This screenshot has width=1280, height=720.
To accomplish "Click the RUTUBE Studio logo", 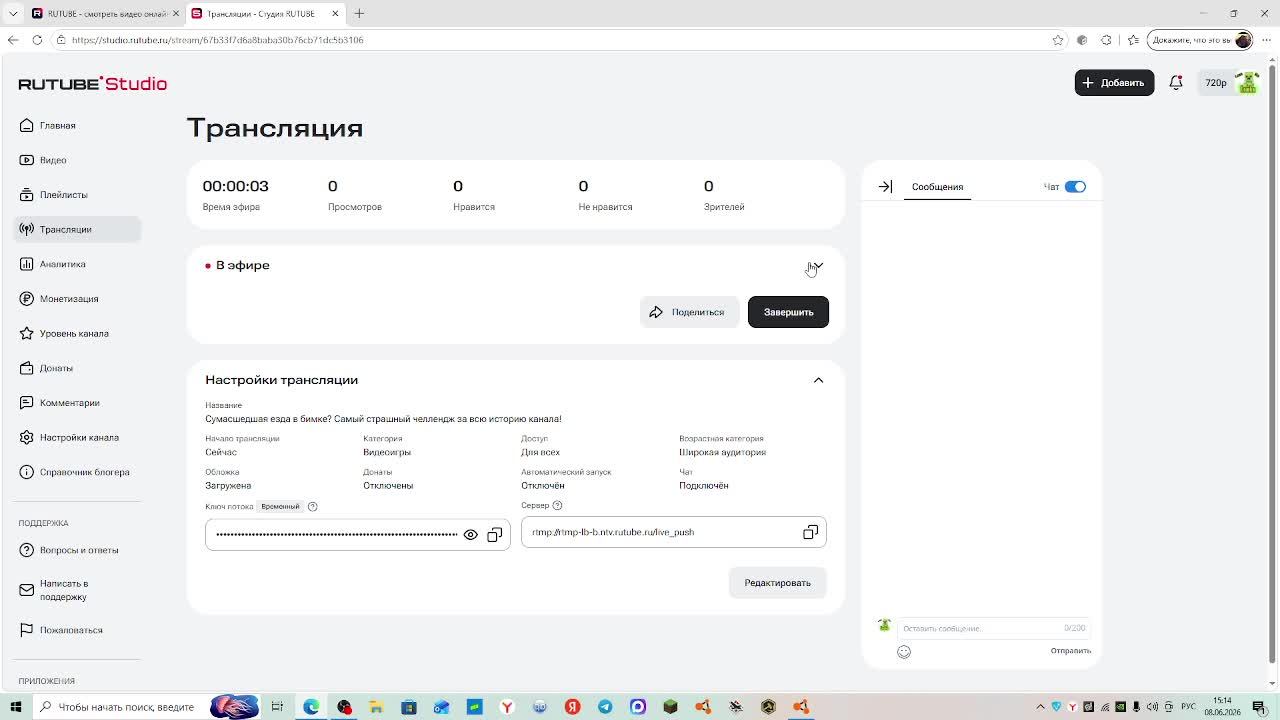I will click(x=93, y=84).
